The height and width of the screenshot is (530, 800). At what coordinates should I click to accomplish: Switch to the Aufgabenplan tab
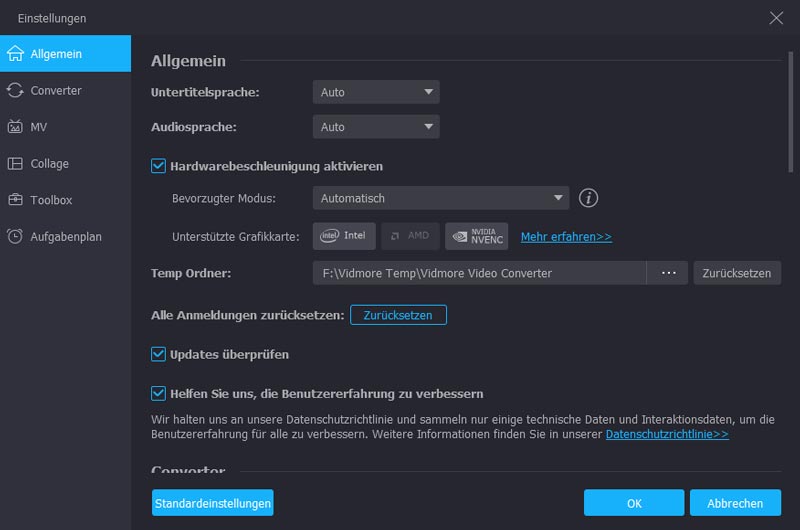click(65, 237)
